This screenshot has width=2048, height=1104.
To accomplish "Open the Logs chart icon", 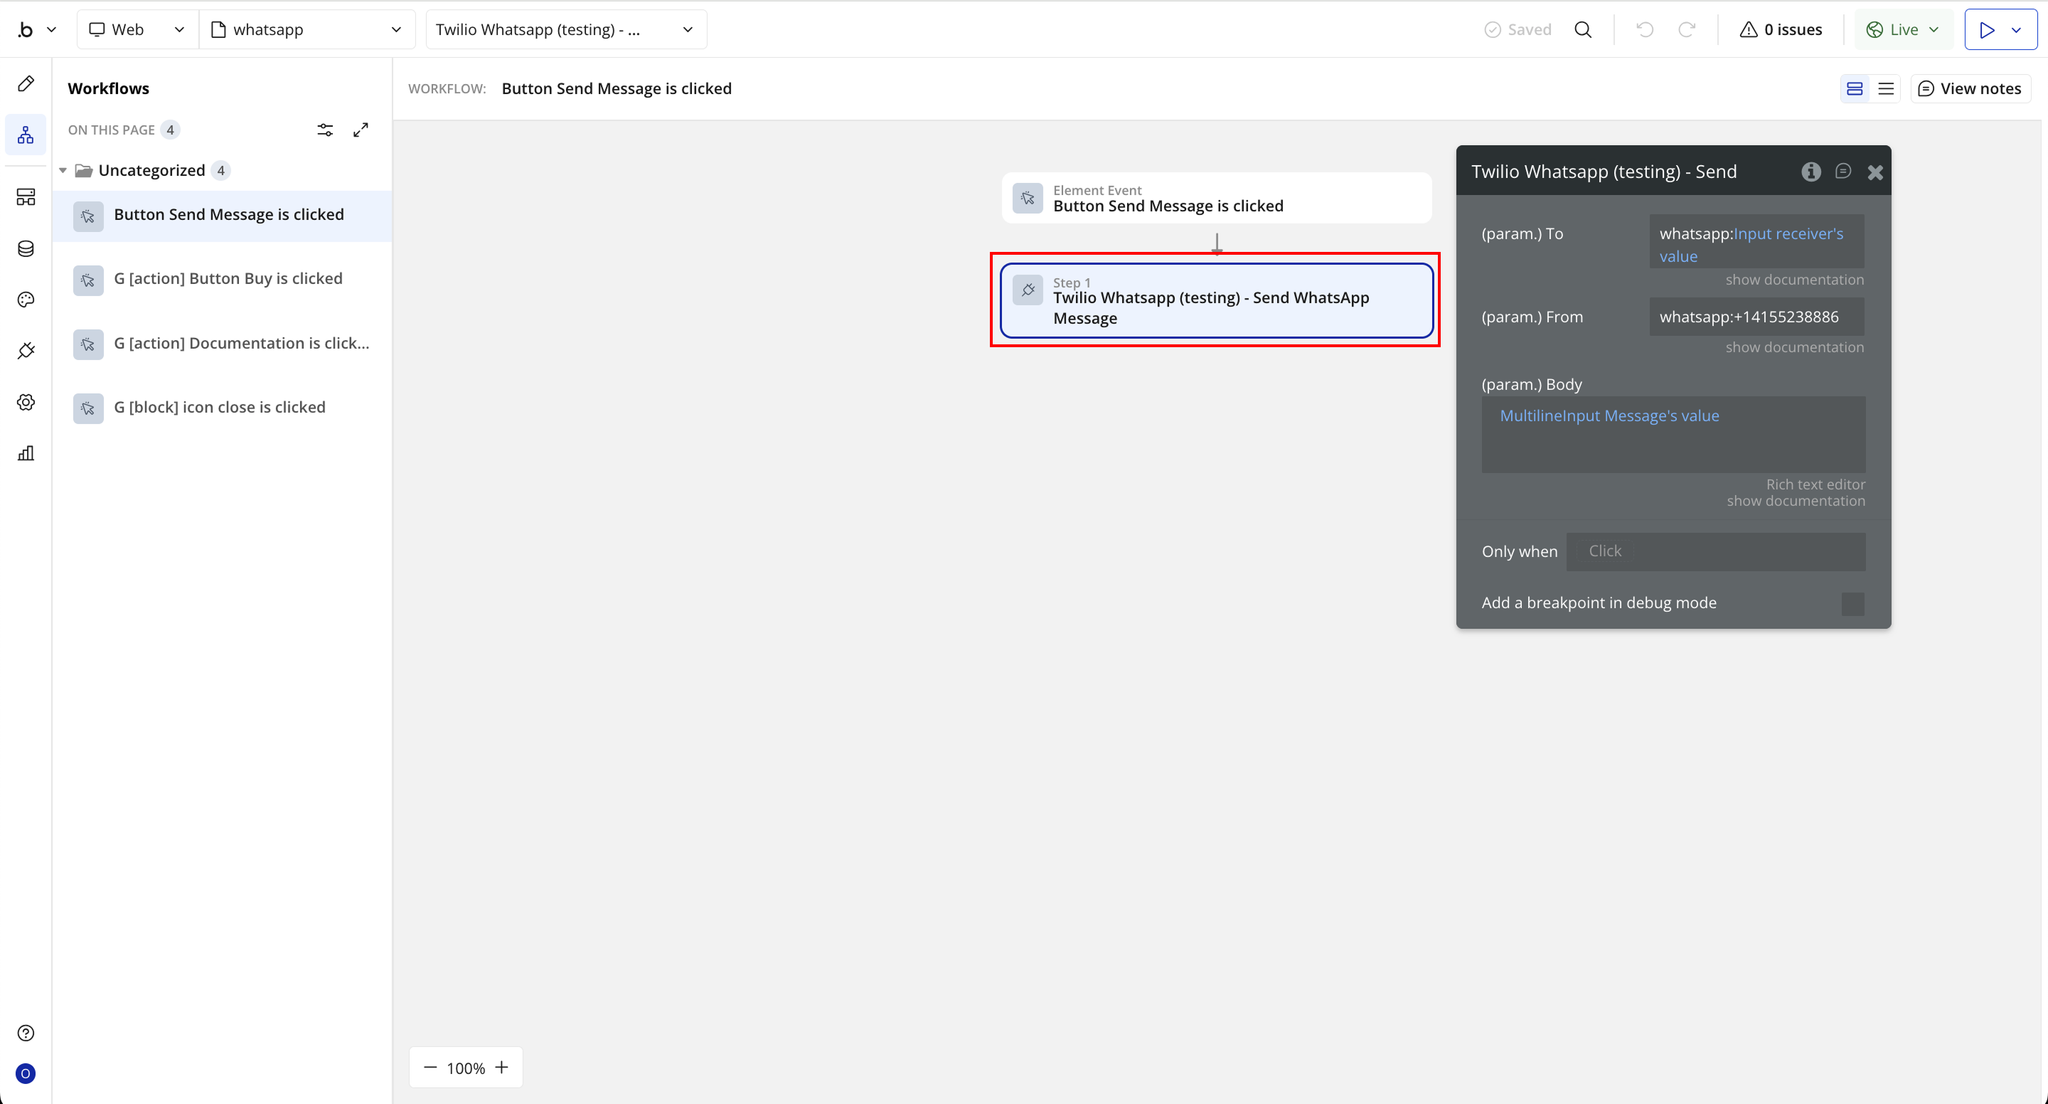I will 26,453.
